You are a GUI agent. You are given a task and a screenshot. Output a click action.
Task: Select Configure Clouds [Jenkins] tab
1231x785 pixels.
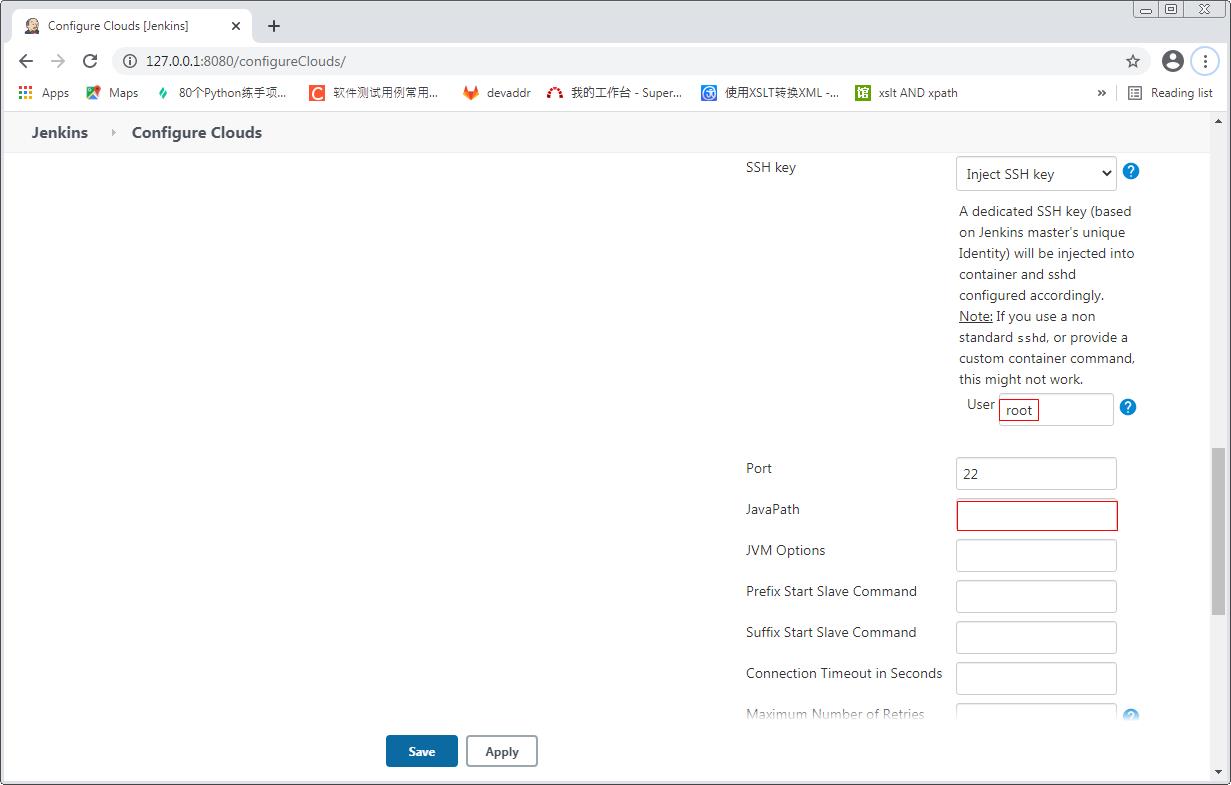(x=132, y=26)
